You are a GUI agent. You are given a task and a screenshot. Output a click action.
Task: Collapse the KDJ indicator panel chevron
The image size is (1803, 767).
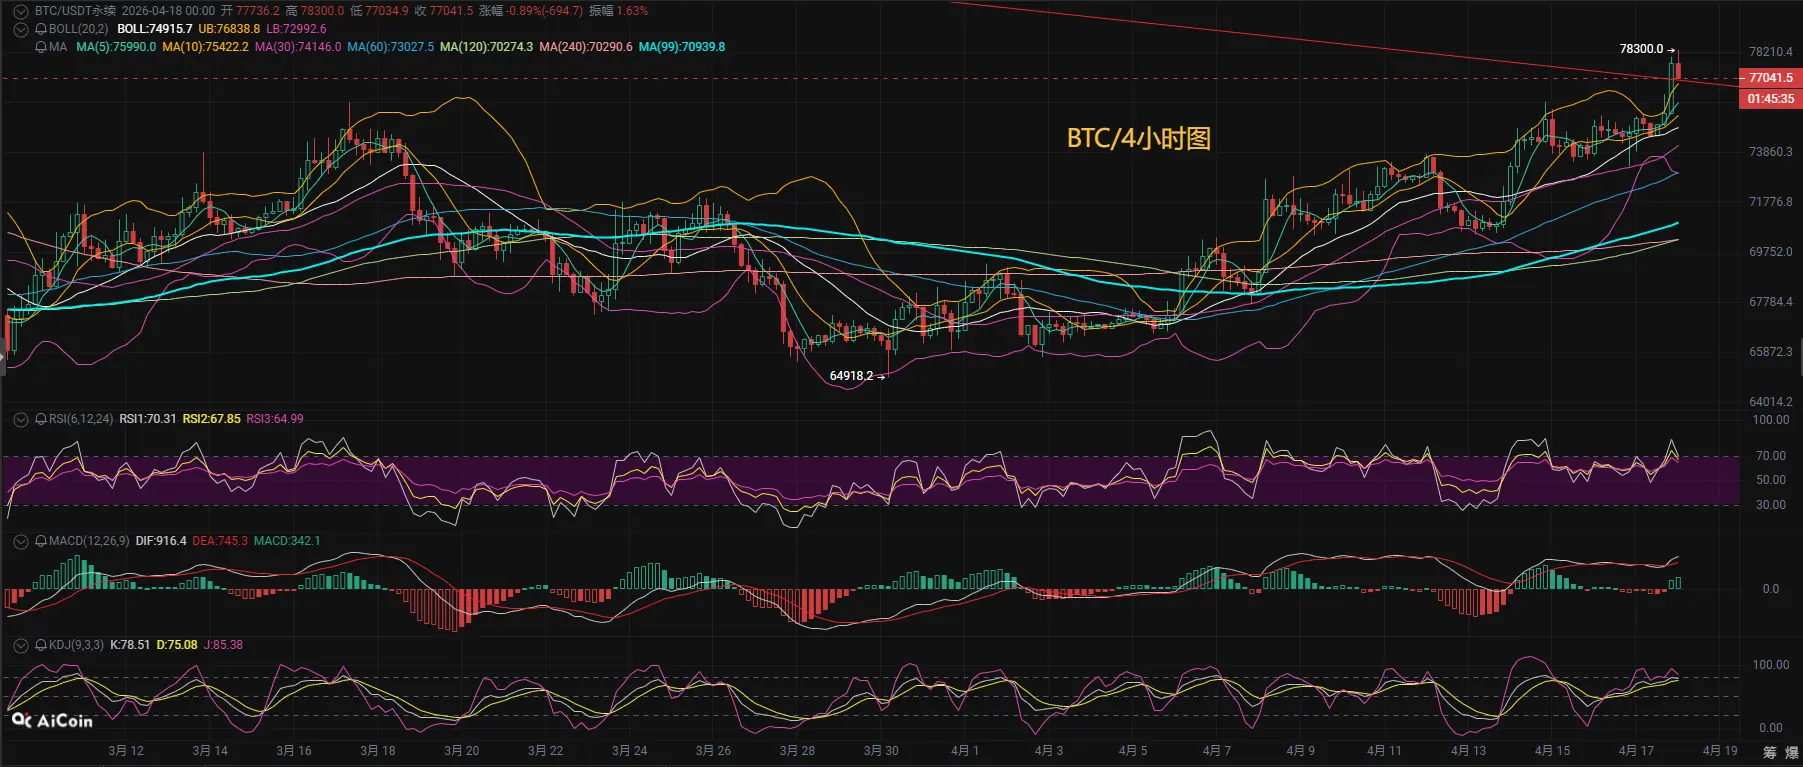20,645
